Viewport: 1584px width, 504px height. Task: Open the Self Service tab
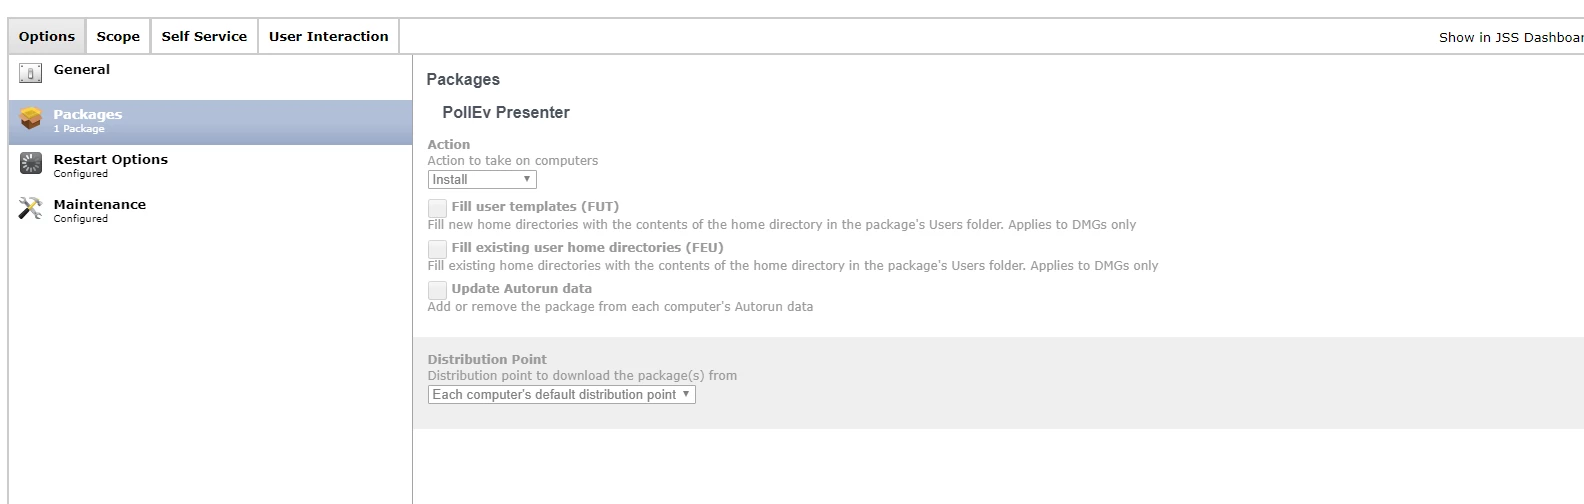(204, 36)
